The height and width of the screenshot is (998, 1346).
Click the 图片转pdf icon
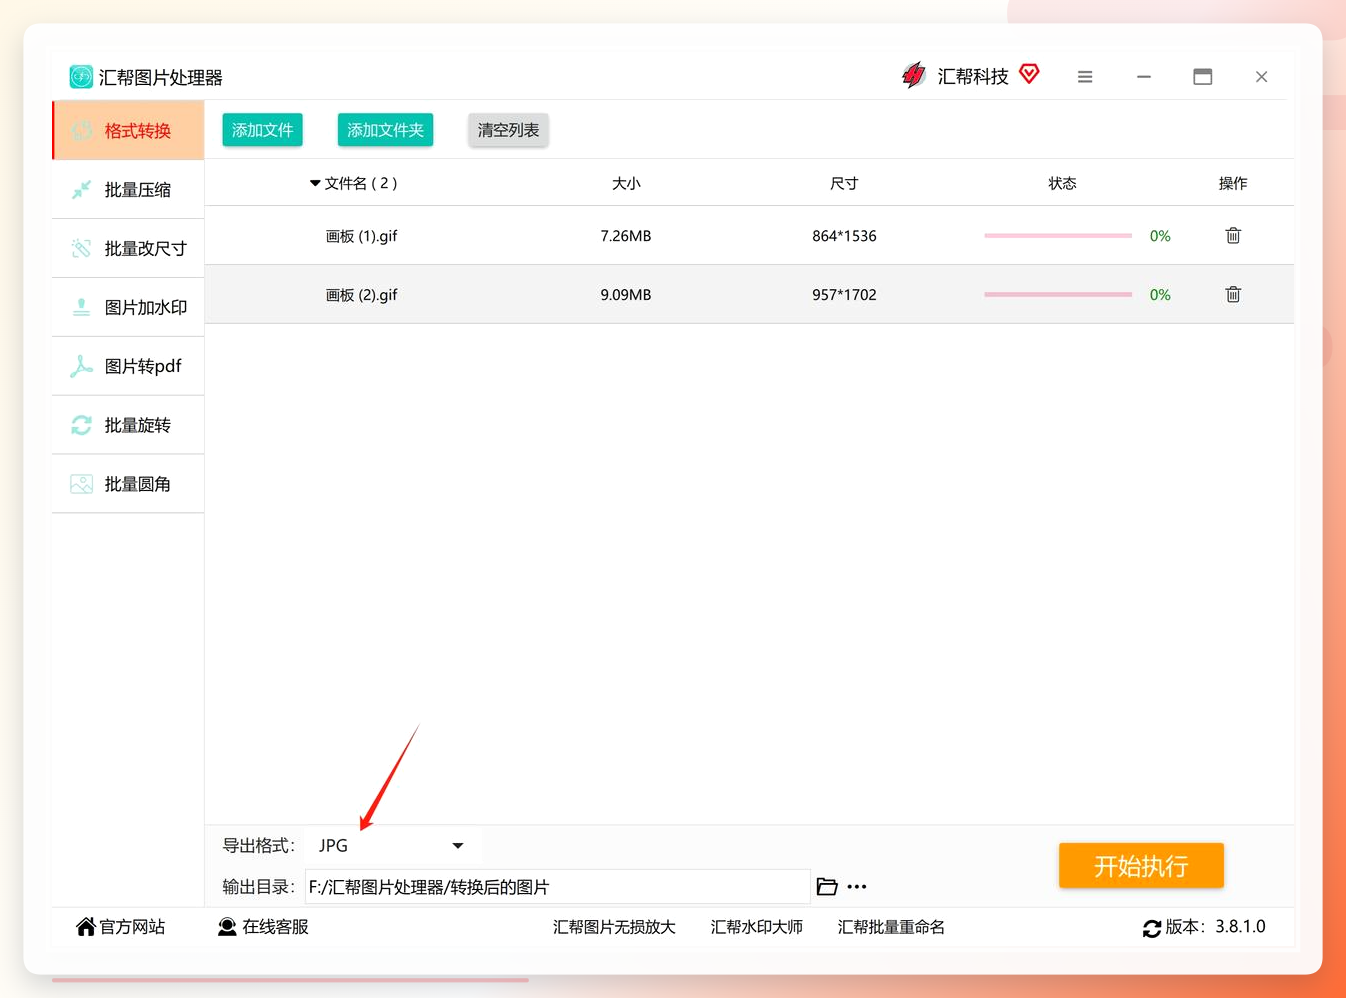[81, 366]
